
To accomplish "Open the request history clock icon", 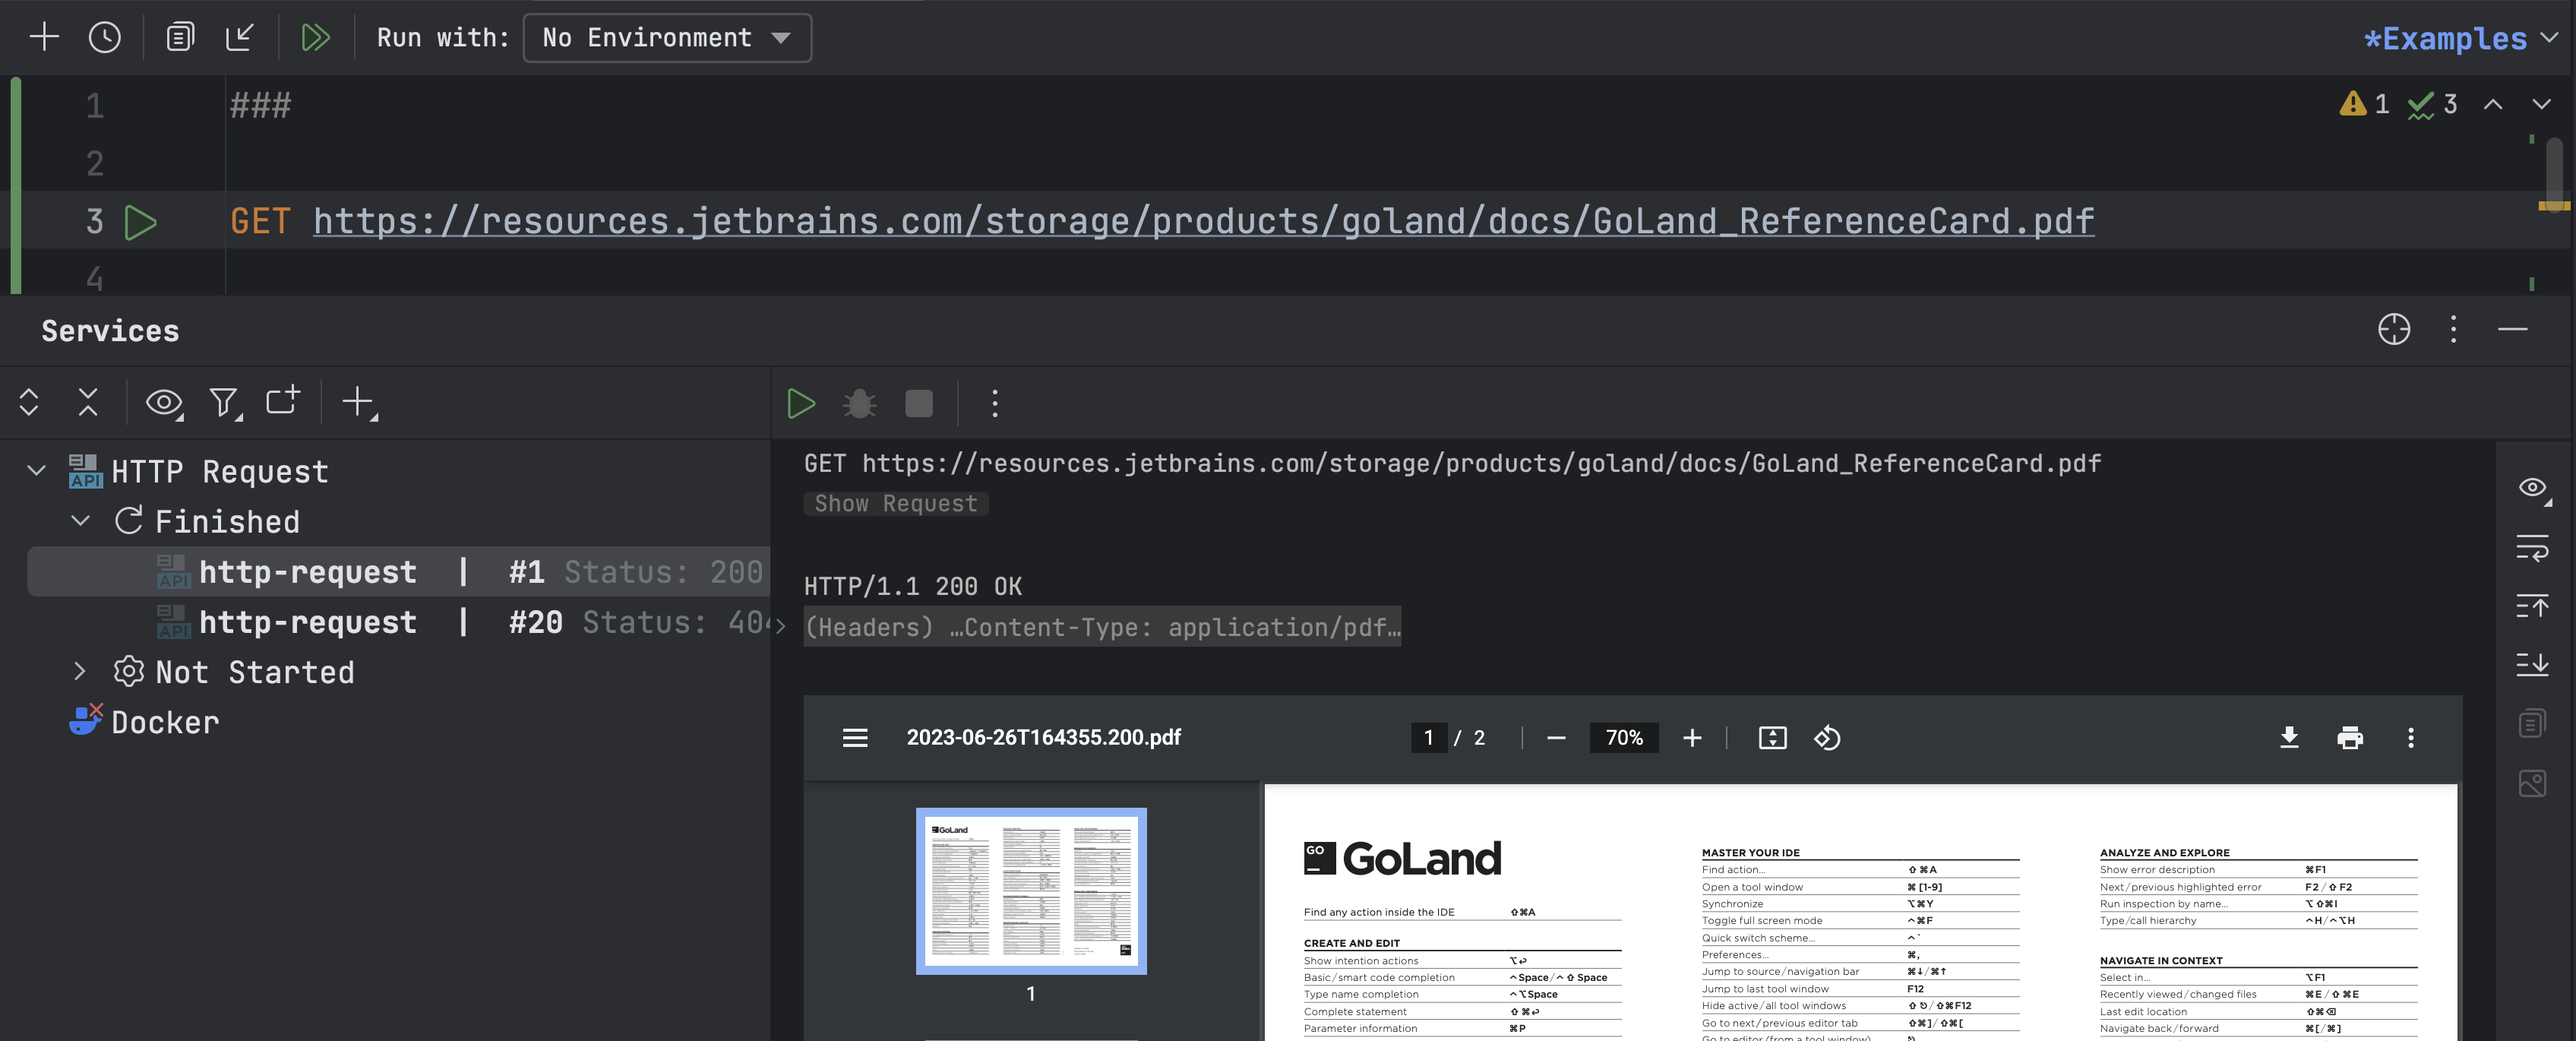I will click(105, 38).
